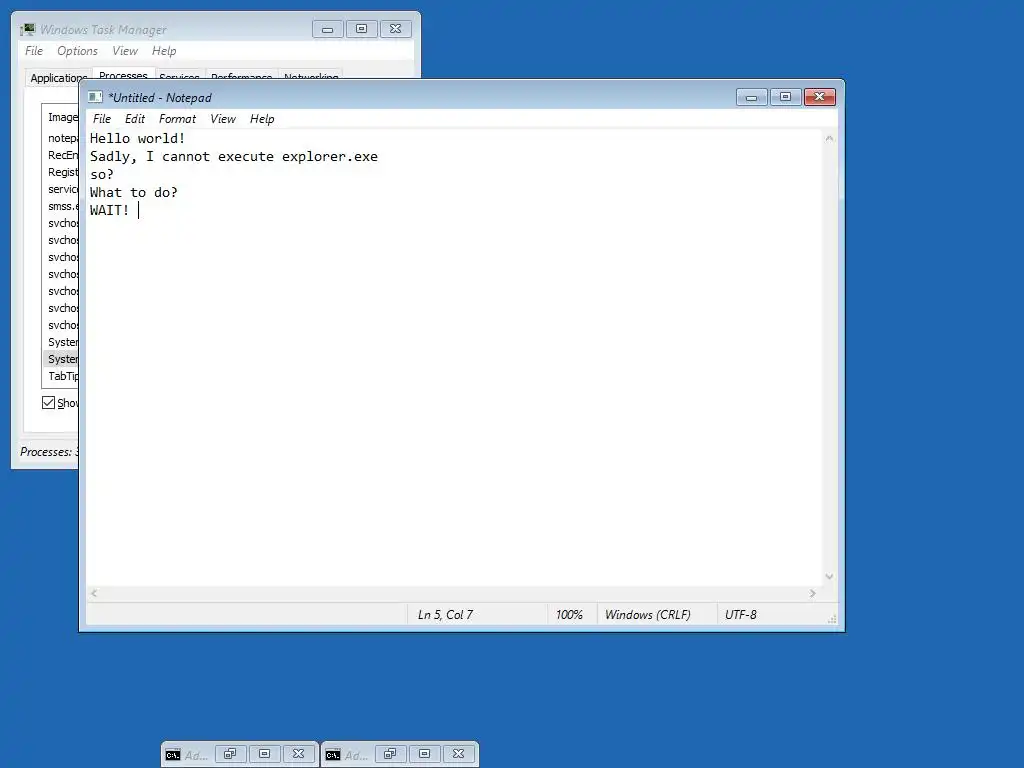Click the 'What to do?' line

click(133, 193)
